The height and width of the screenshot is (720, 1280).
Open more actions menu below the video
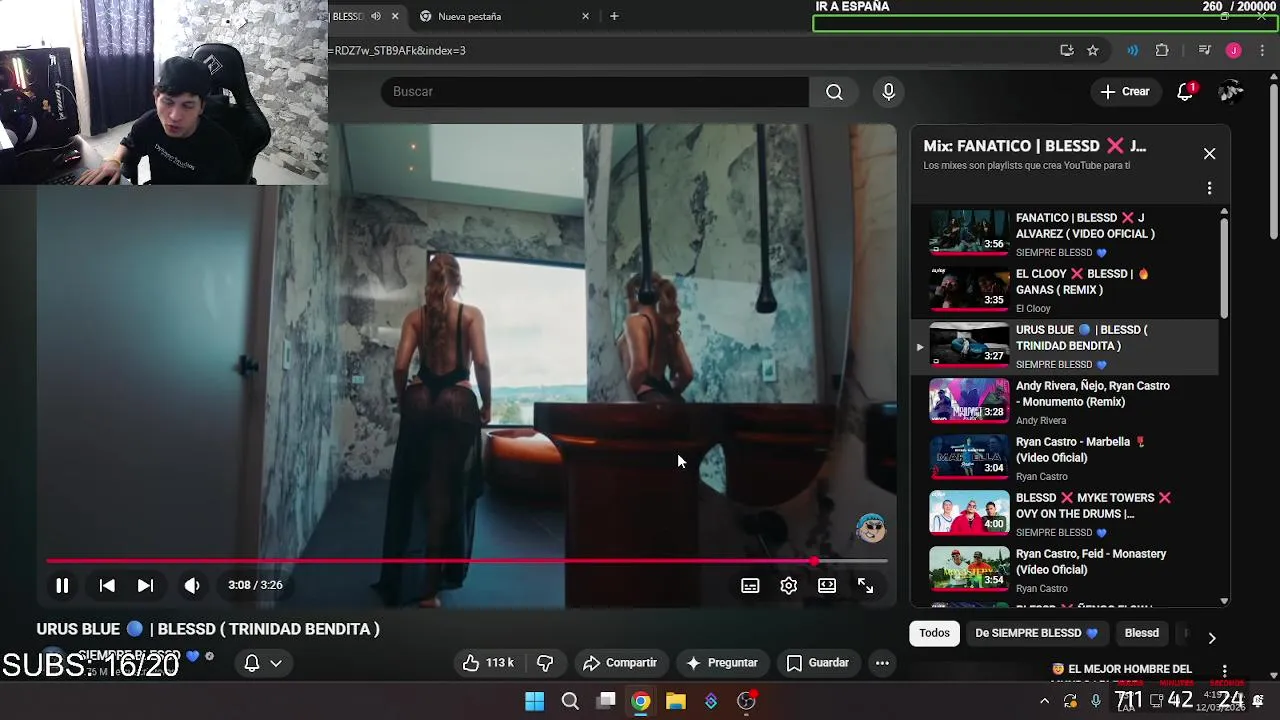882,663
